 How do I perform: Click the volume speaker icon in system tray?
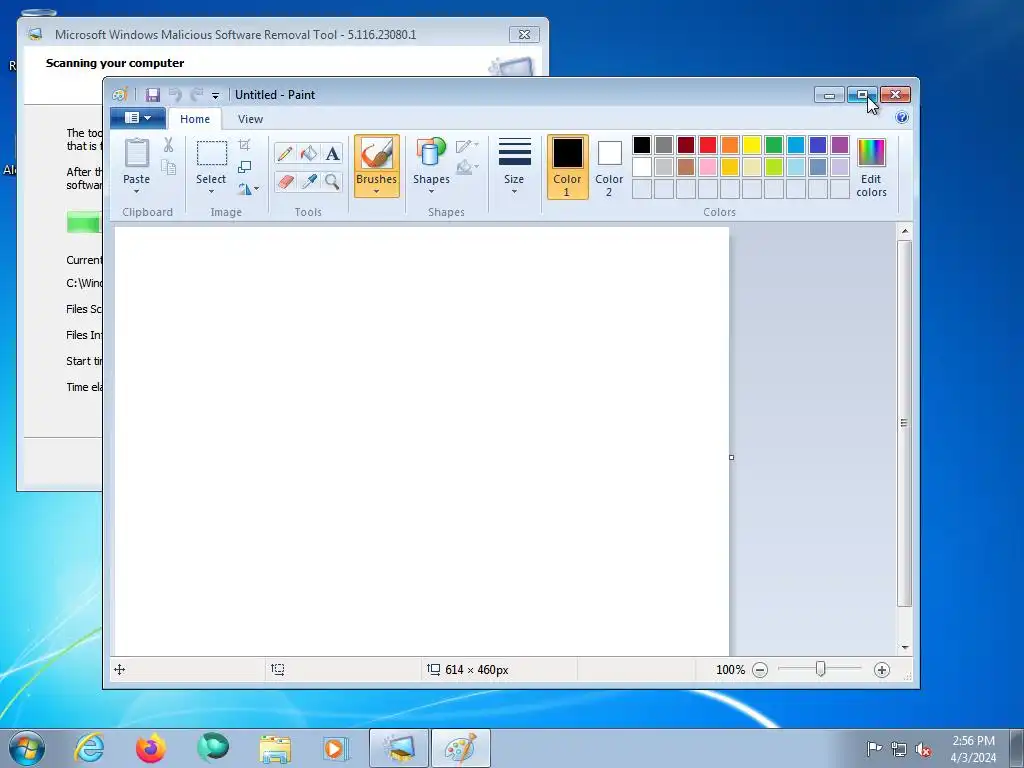tap(923, 749)
